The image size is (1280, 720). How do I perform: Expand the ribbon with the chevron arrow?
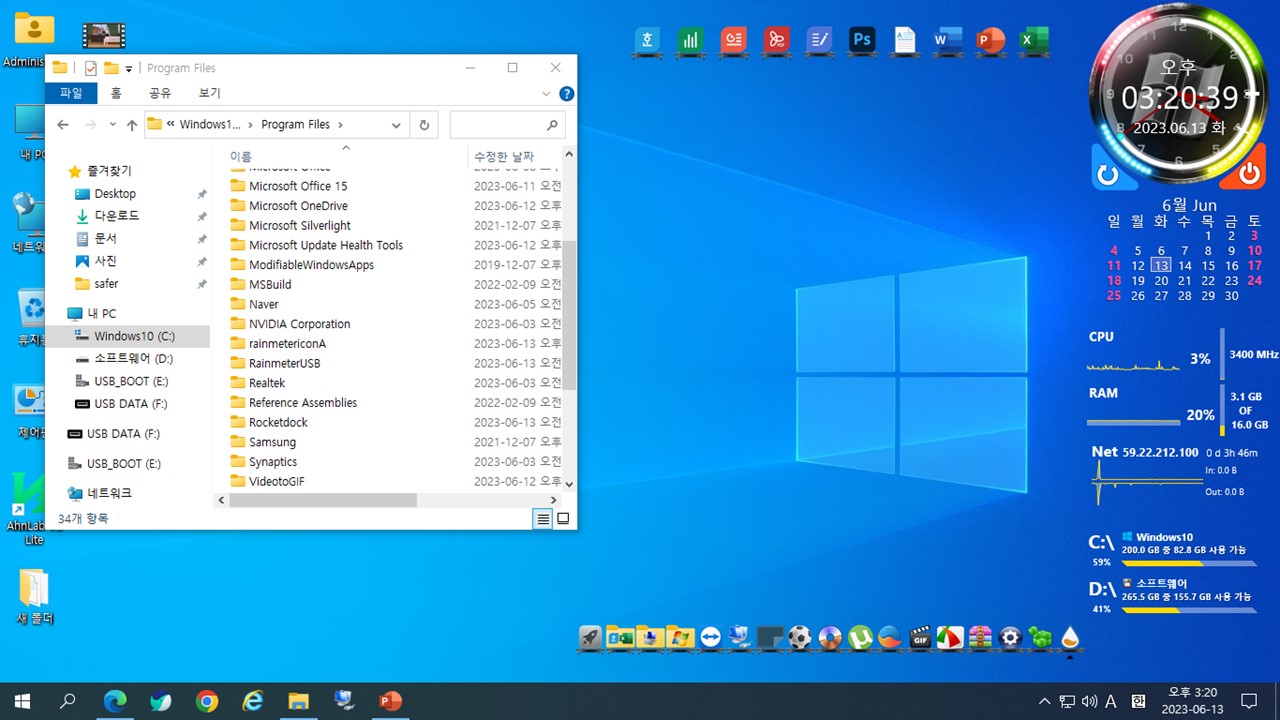(546, 93)
